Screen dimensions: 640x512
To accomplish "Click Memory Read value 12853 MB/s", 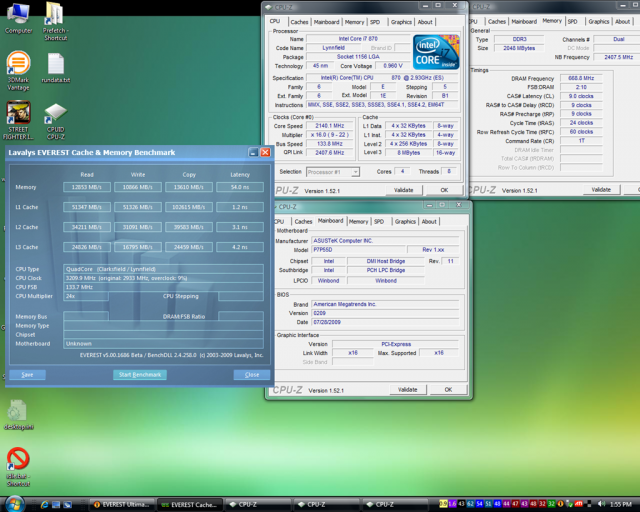I will (x=87, y=187).
